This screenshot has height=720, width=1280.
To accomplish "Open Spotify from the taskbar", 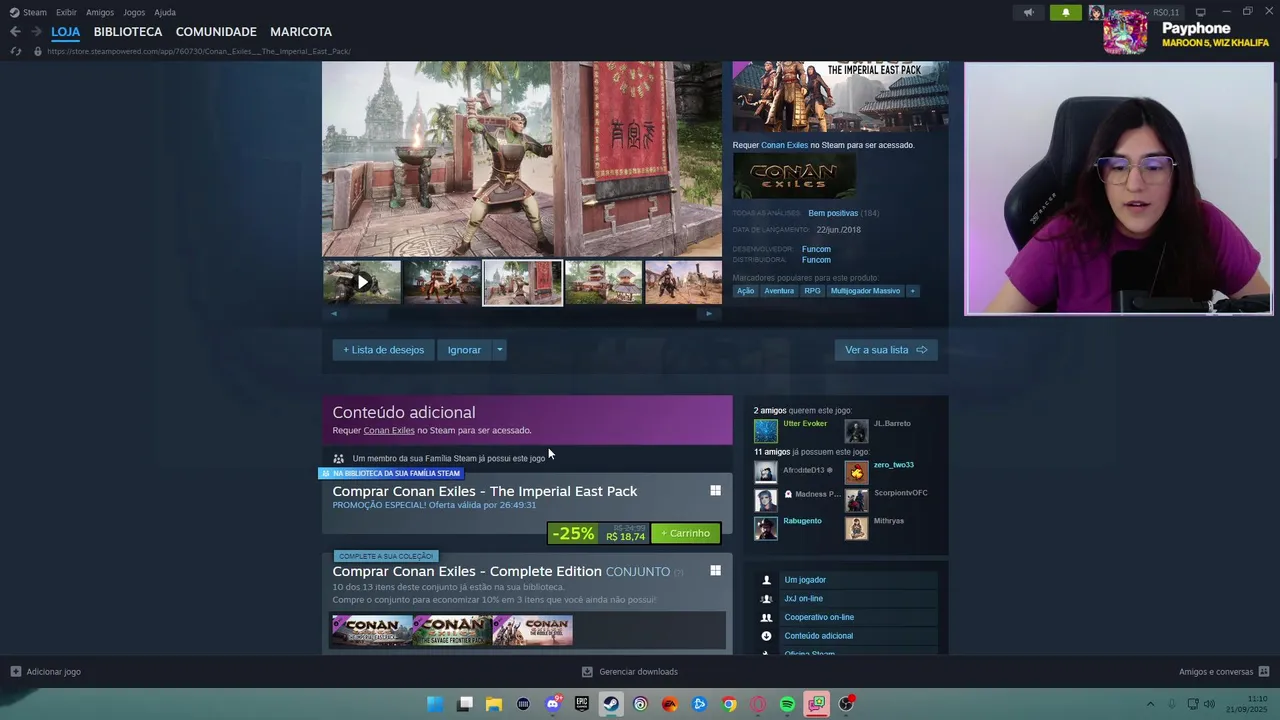I will coord(787,704).
